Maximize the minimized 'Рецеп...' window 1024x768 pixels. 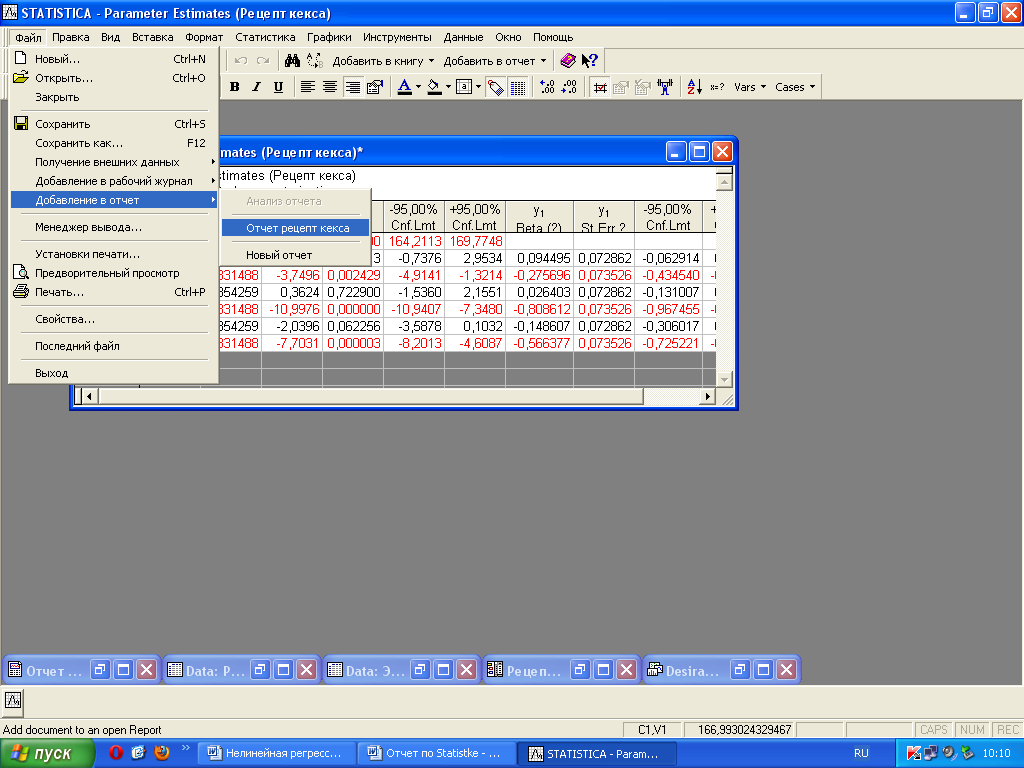(603, 669)
